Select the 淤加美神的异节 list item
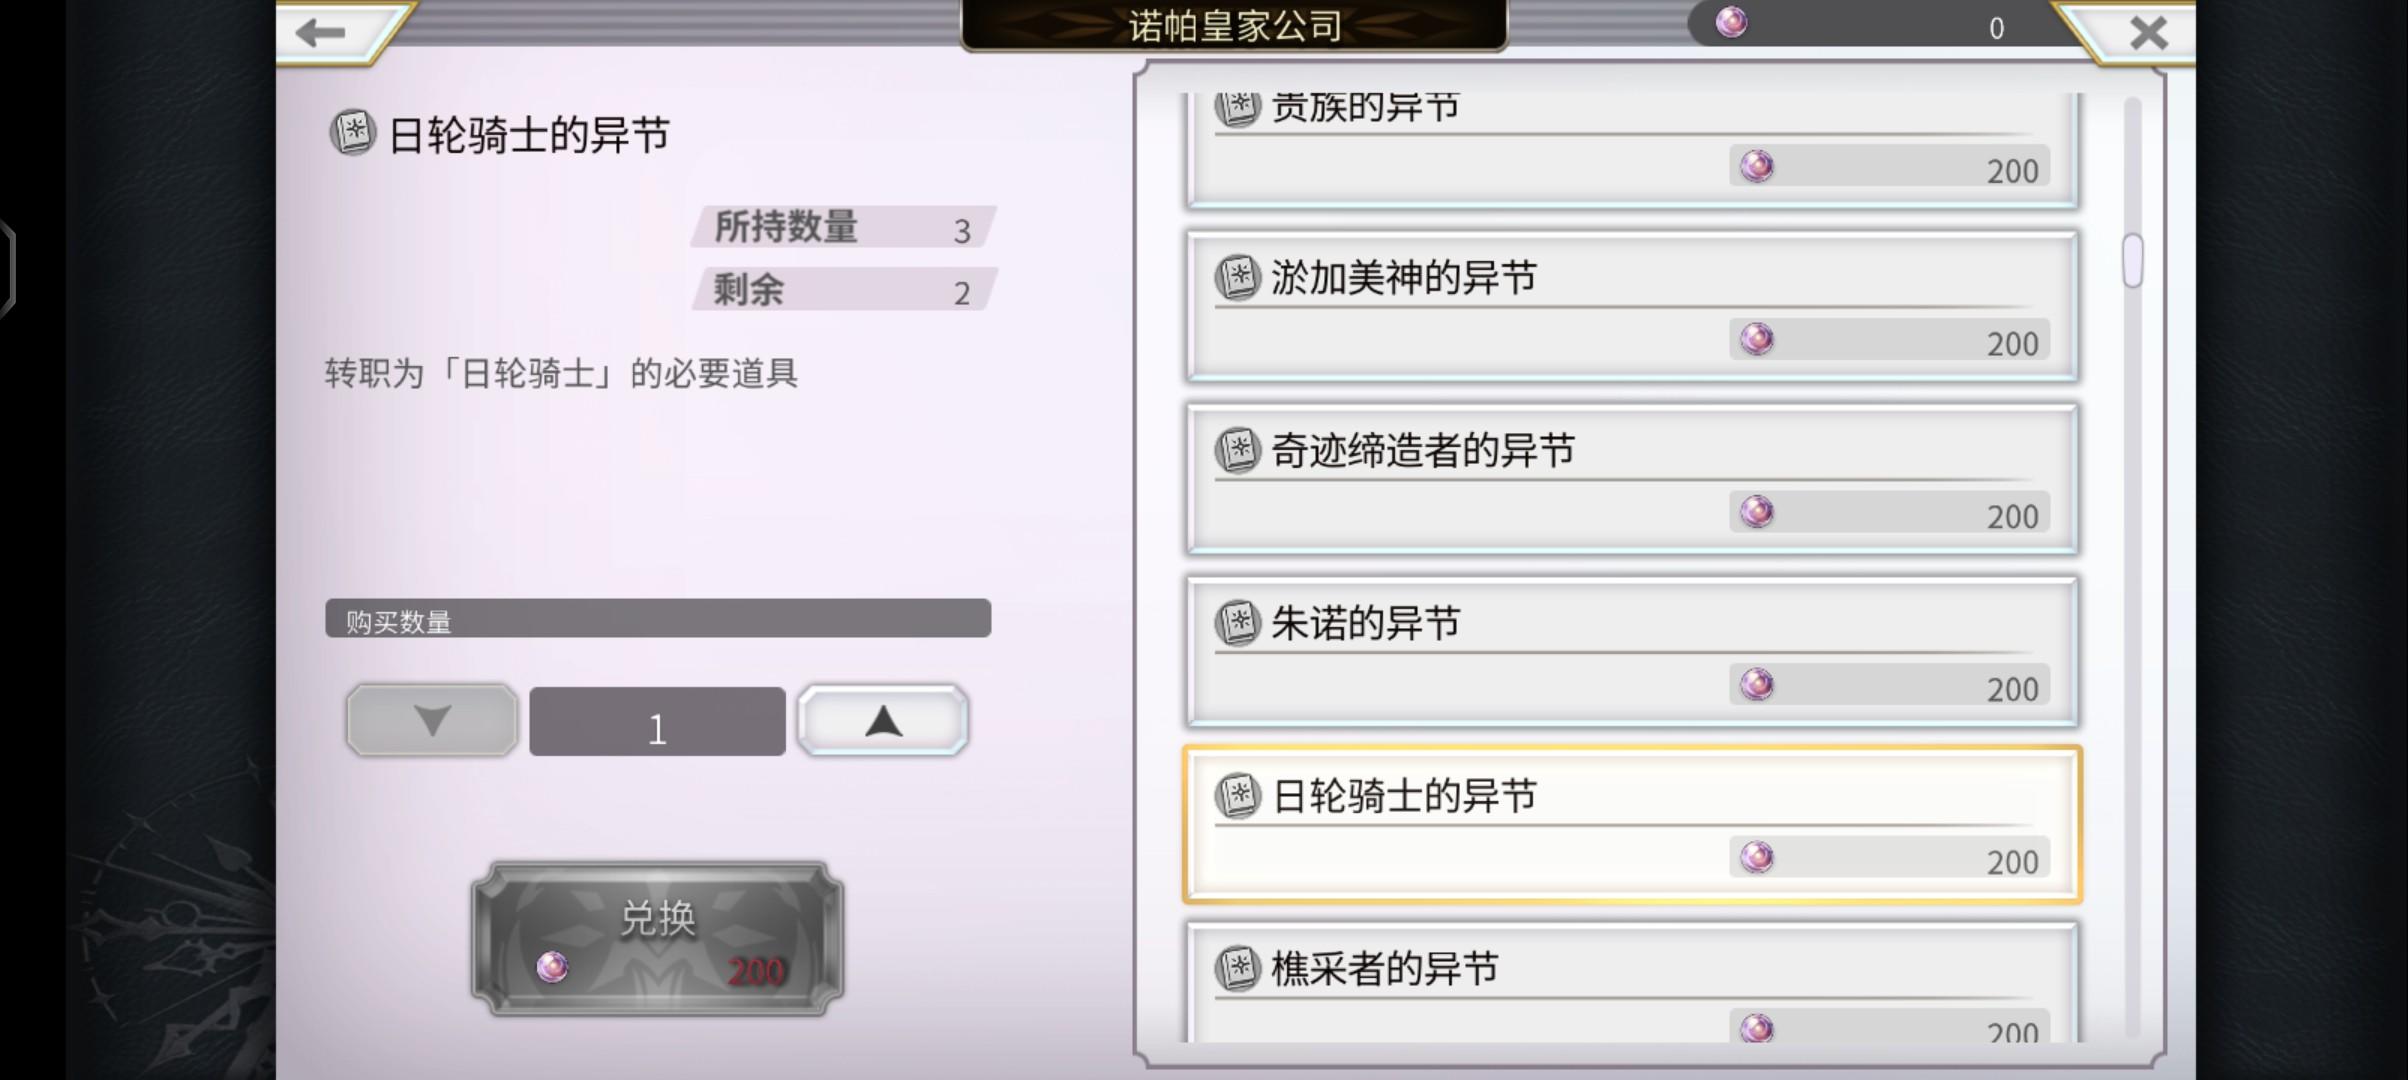Image resolution: width=2408 pixels, height=1080 pixels. pyautogui.click(x=1632, y=306)
